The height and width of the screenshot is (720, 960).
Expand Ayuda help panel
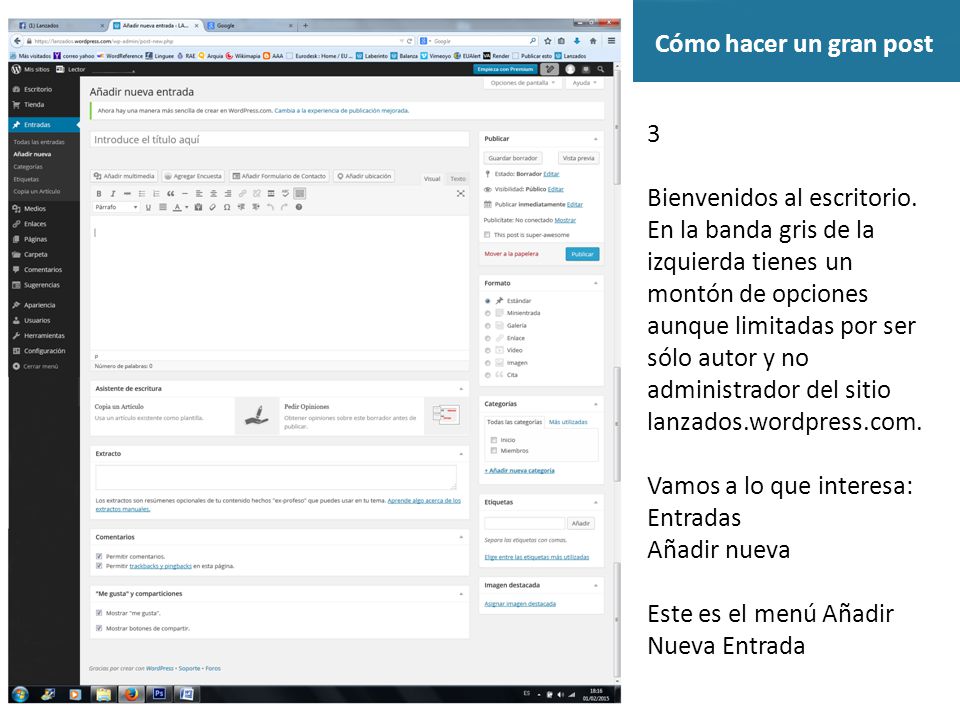pyautogui.click(x=584, y=83)
